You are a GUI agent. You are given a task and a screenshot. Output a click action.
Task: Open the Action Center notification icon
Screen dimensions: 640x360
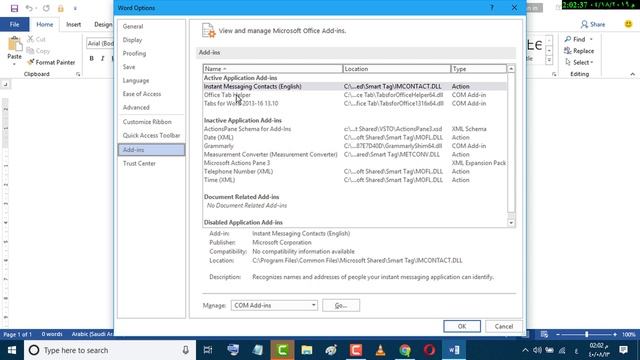coord(623,350)
